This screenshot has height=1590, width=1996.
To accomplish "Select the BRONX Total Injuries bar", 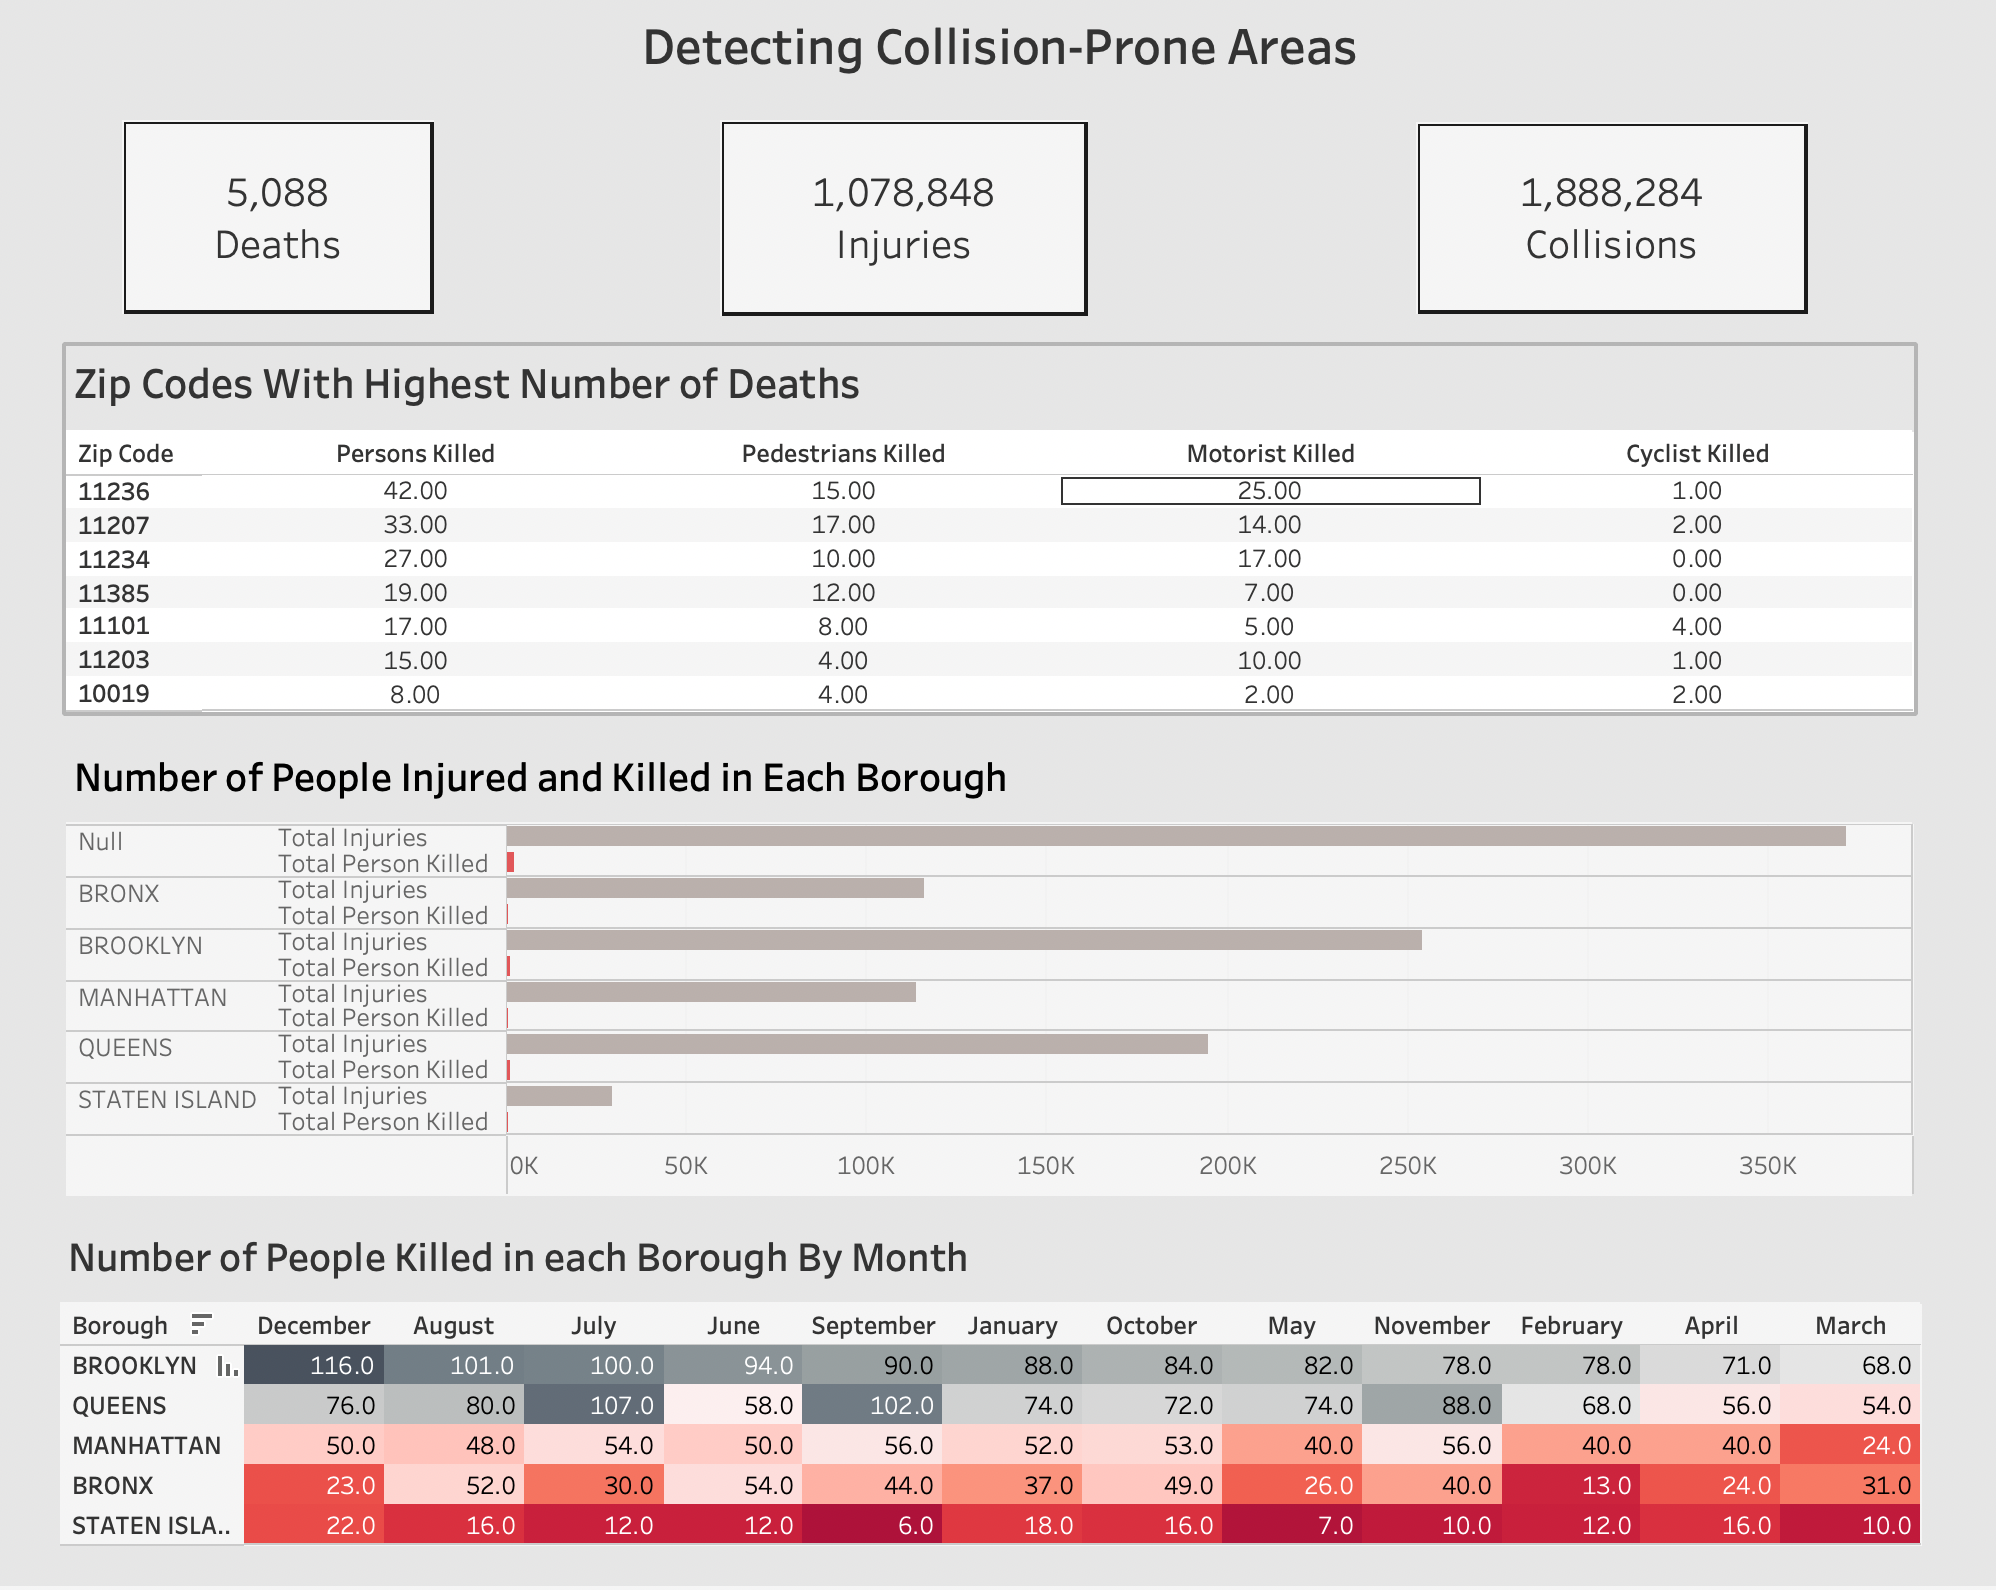I will click(x=715, y=888).
